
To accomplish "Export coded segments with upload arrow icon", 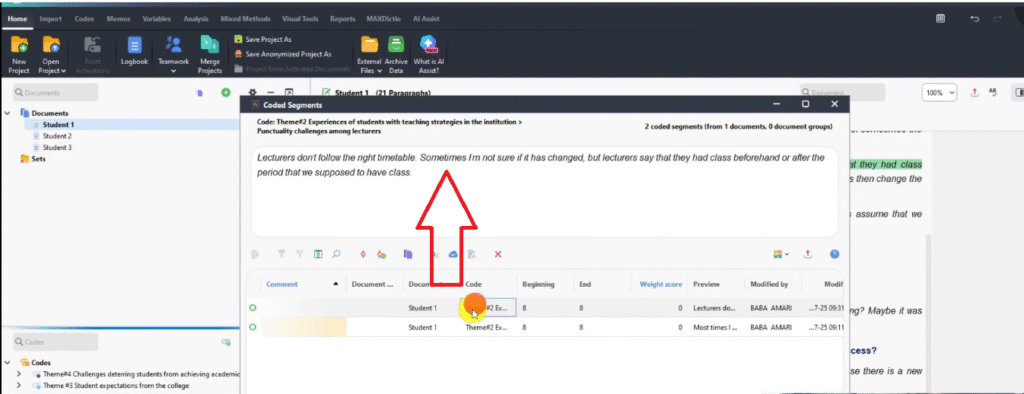I will tap(807, 254).
